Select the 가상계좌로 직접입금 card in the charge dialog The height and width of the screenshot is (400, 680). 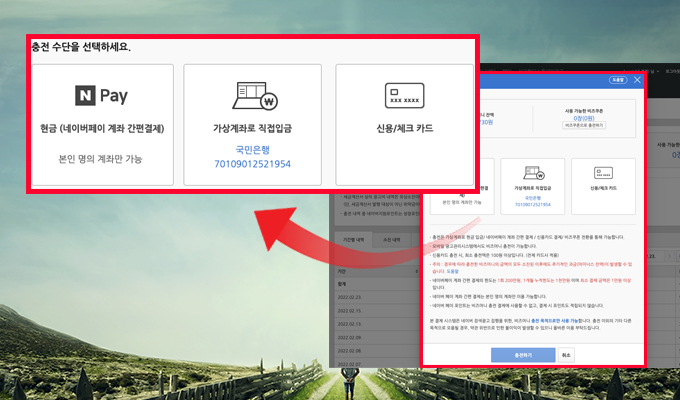533,186
